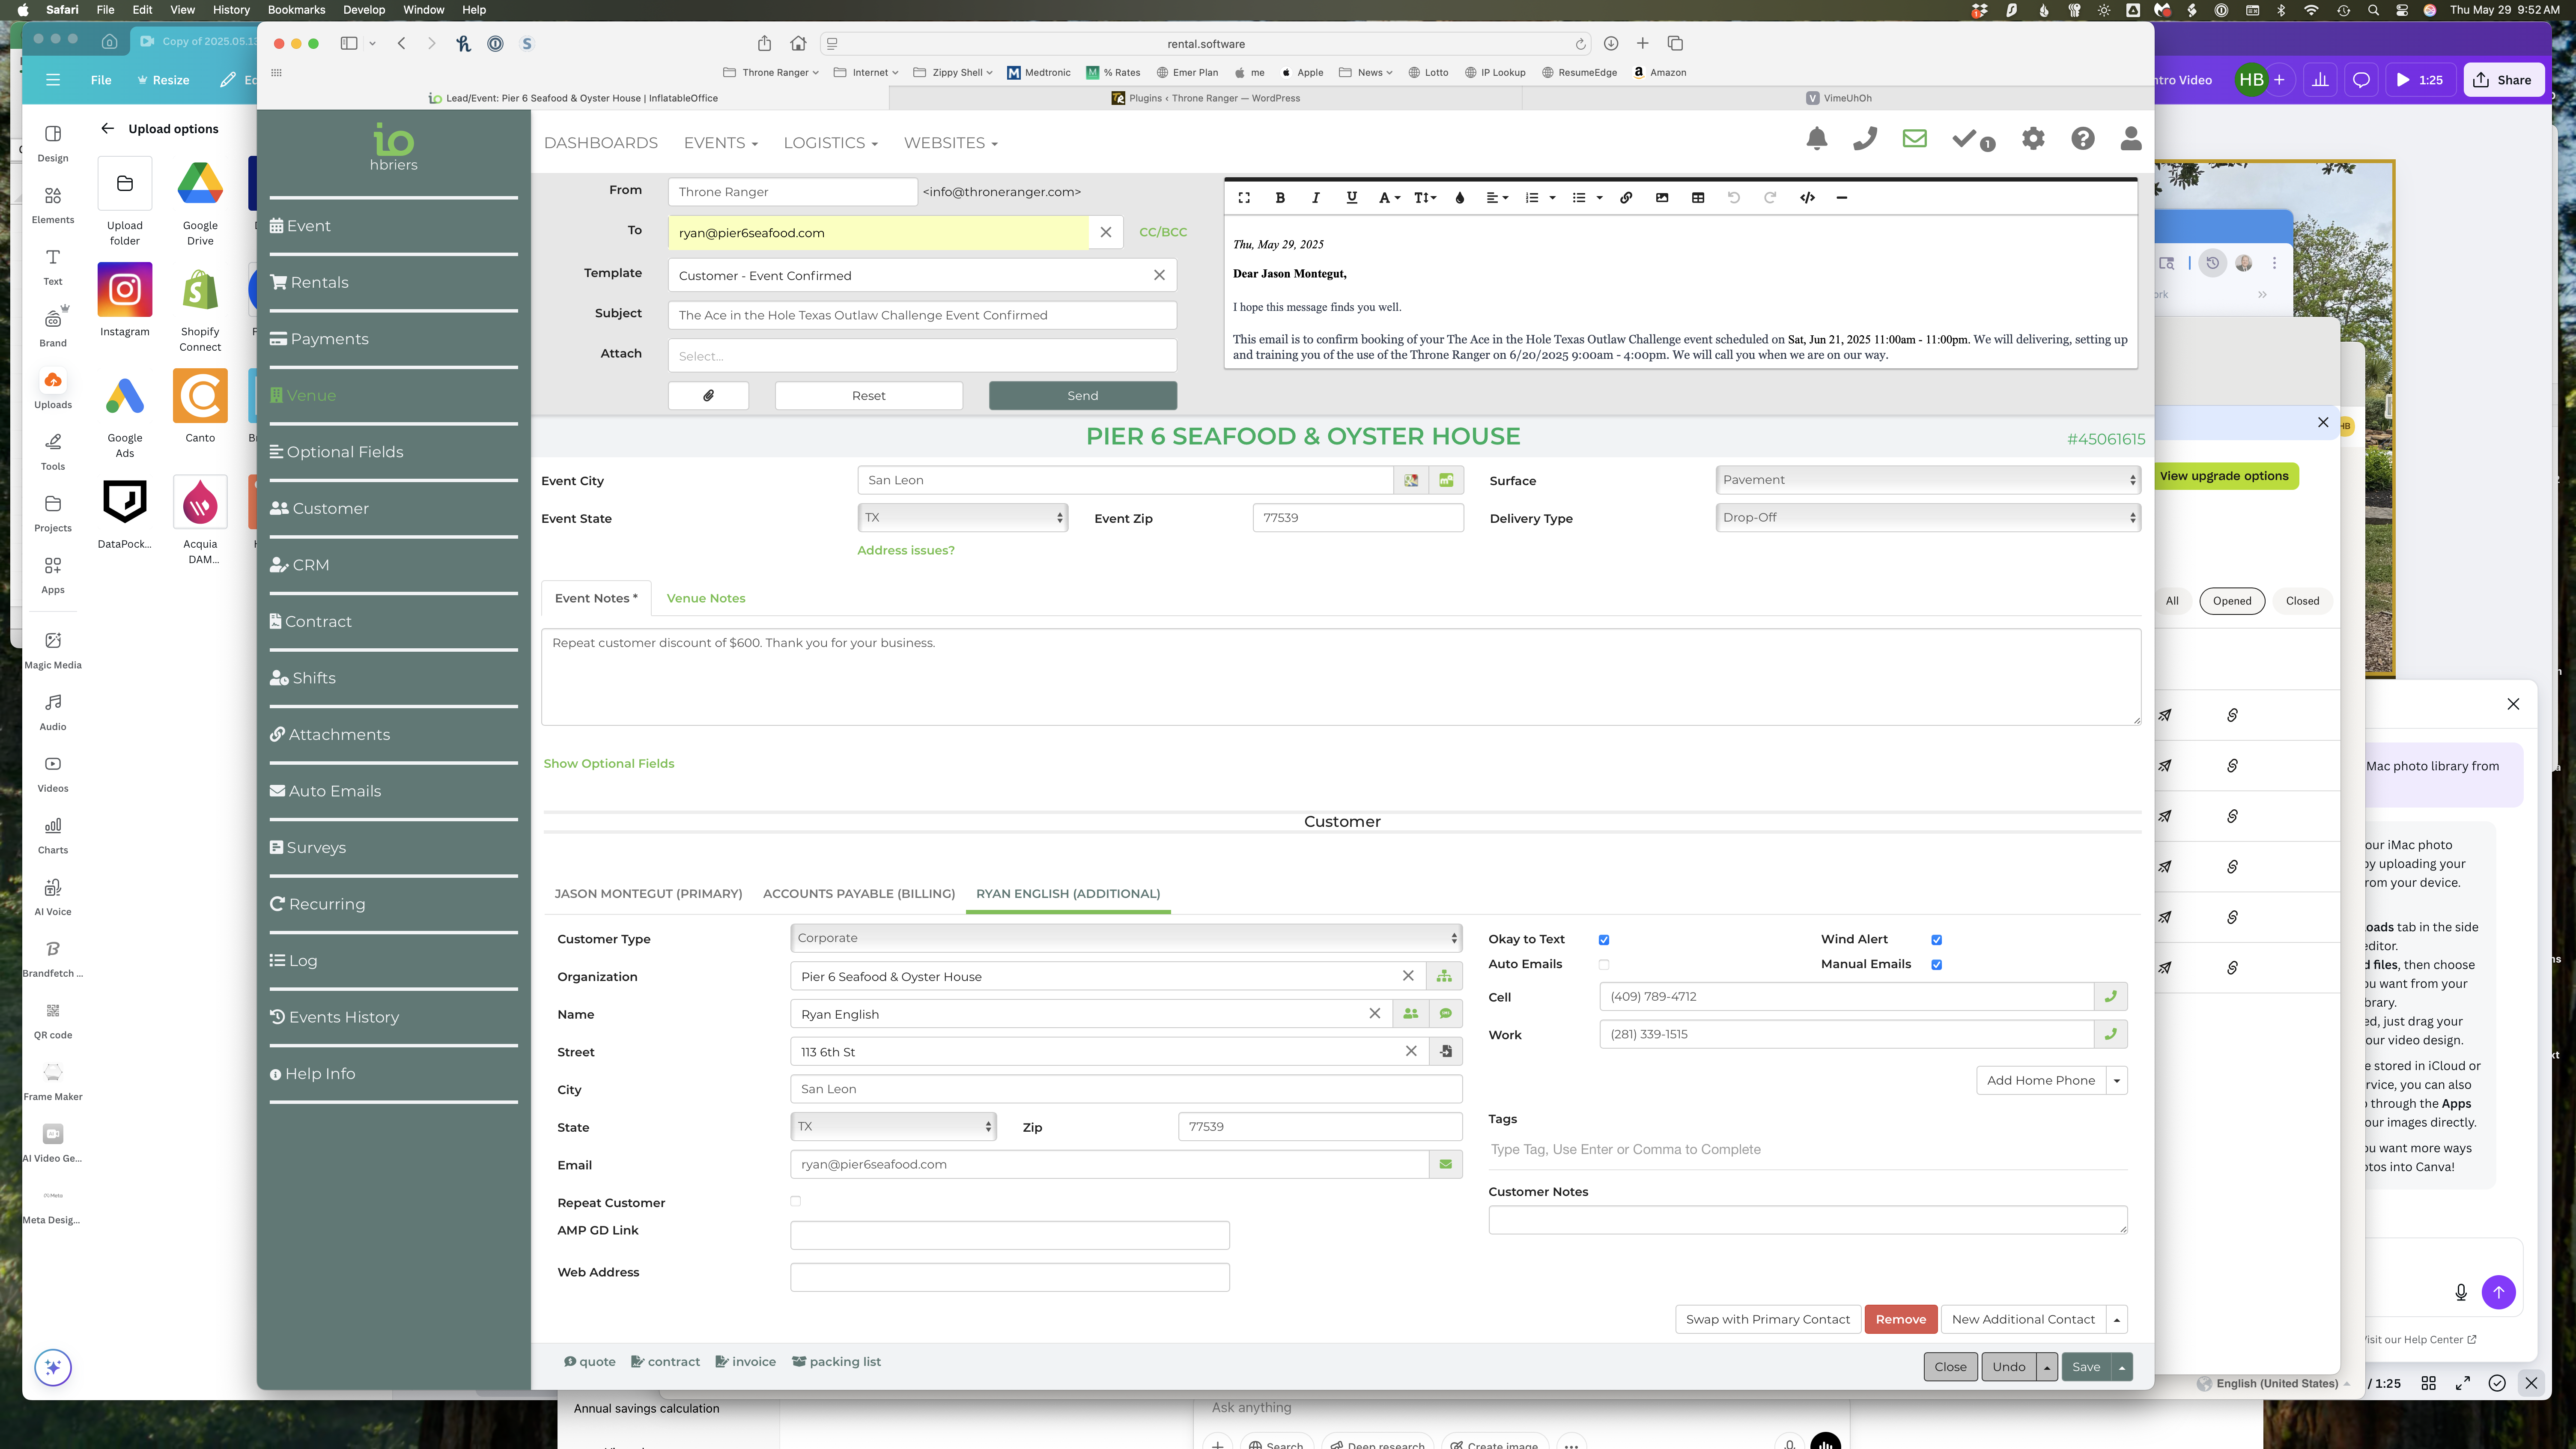Click the phone icon in the top navigation

pyautogui.click(x=1865, y=139)
